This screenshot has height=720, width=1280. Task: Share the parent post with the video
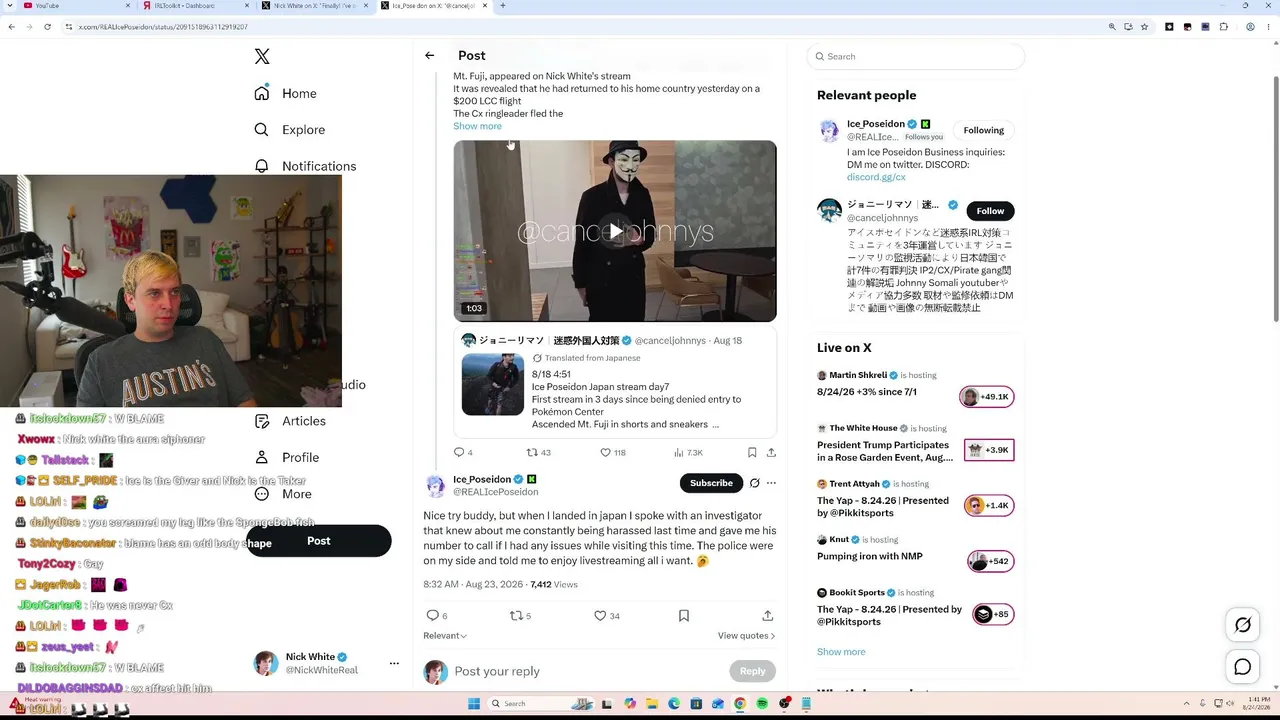pos(771,453)
